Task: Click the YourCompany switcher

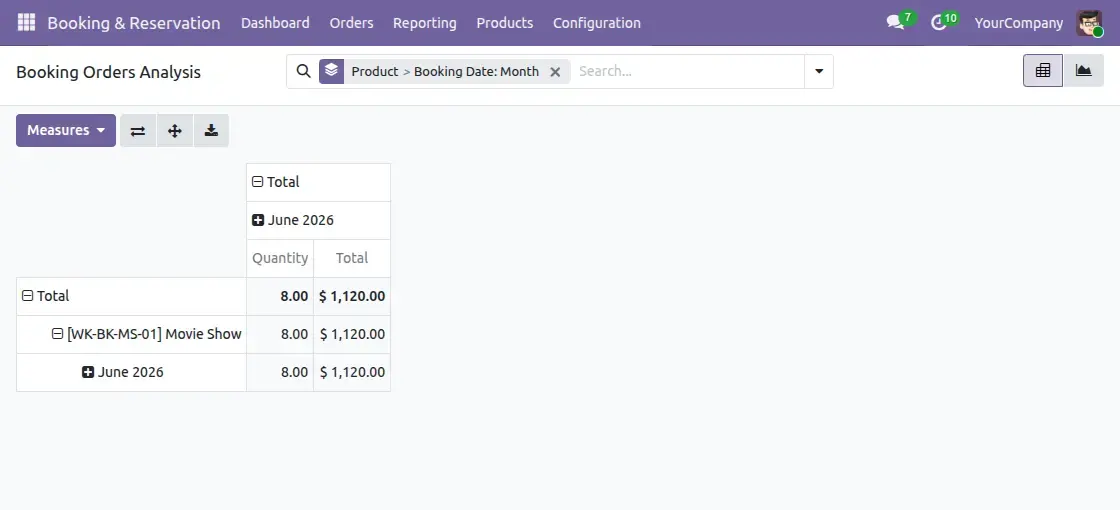Action: point(1019,23)
